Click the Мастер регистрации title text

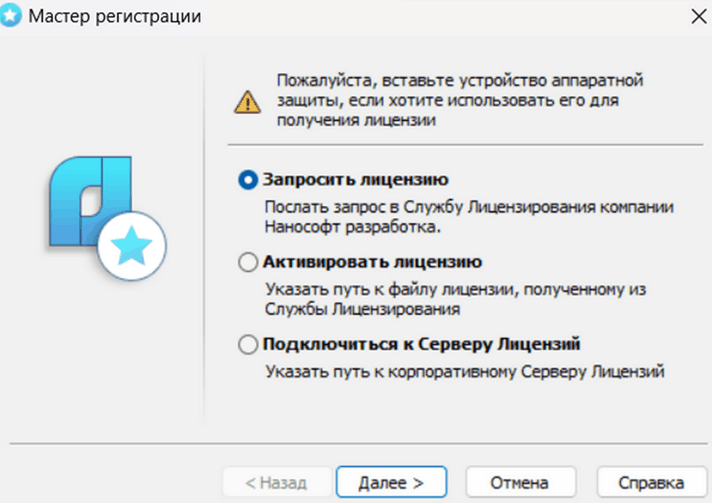click(115, 16)
